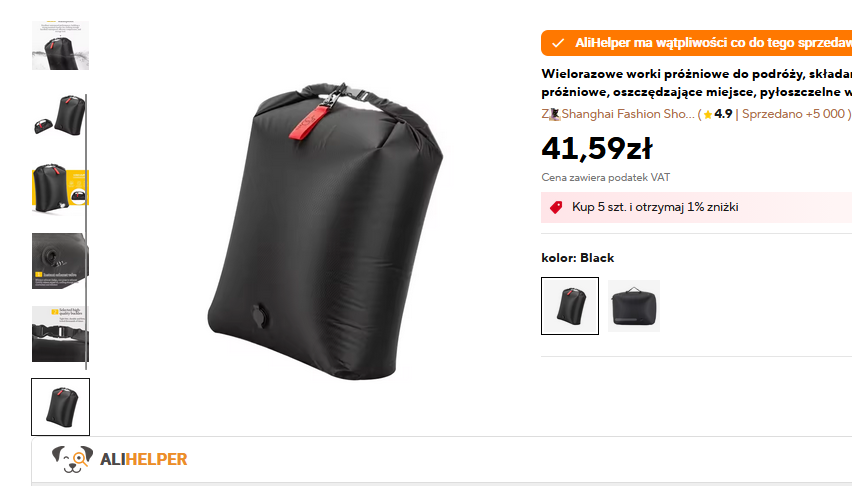Image resolution: width=852 pixels, height=486 pixels.
Task: Select the Black roll-top bag color variant
Action: click(x=570, y=306)
